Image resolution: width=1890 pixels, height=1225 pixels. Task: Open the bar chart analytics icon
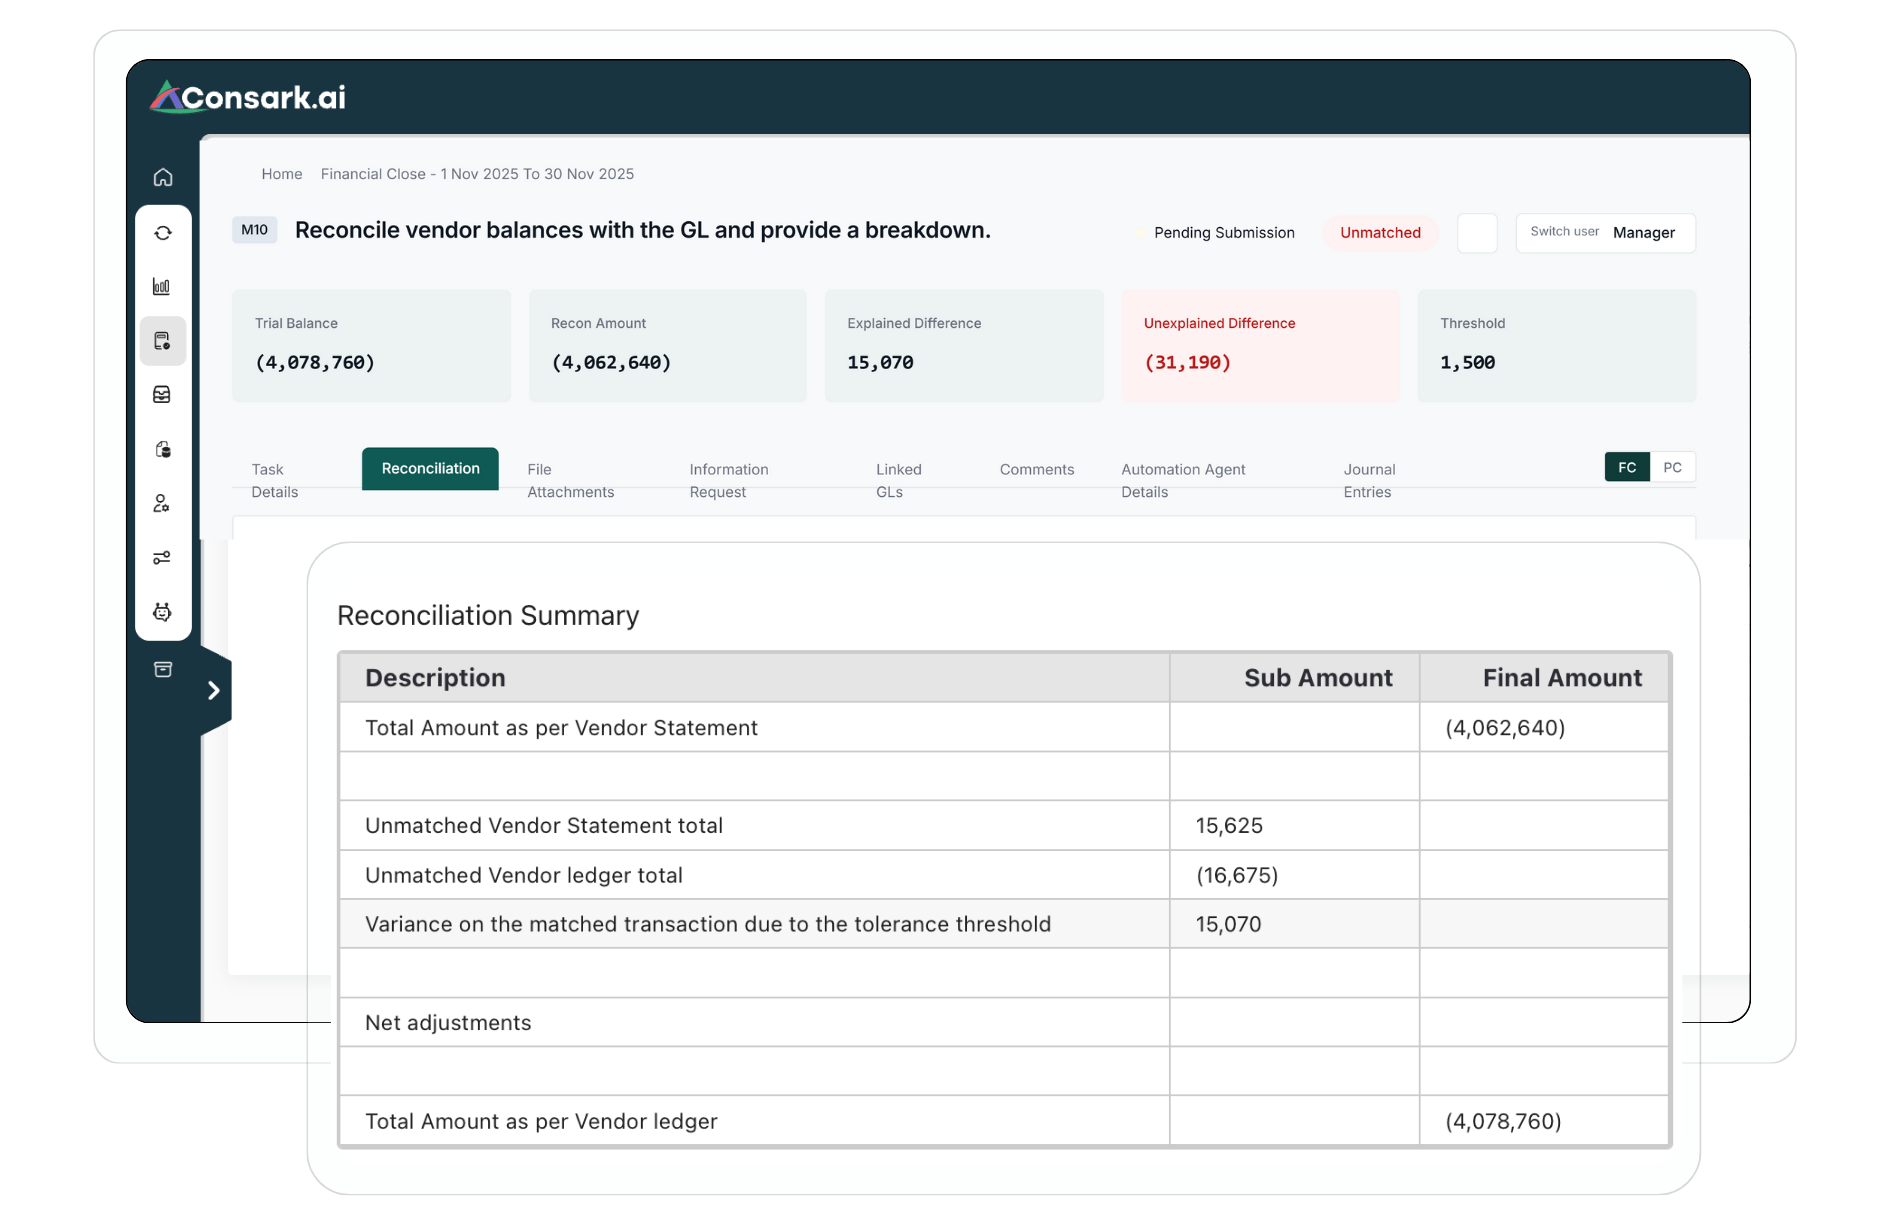pos(162,287)
